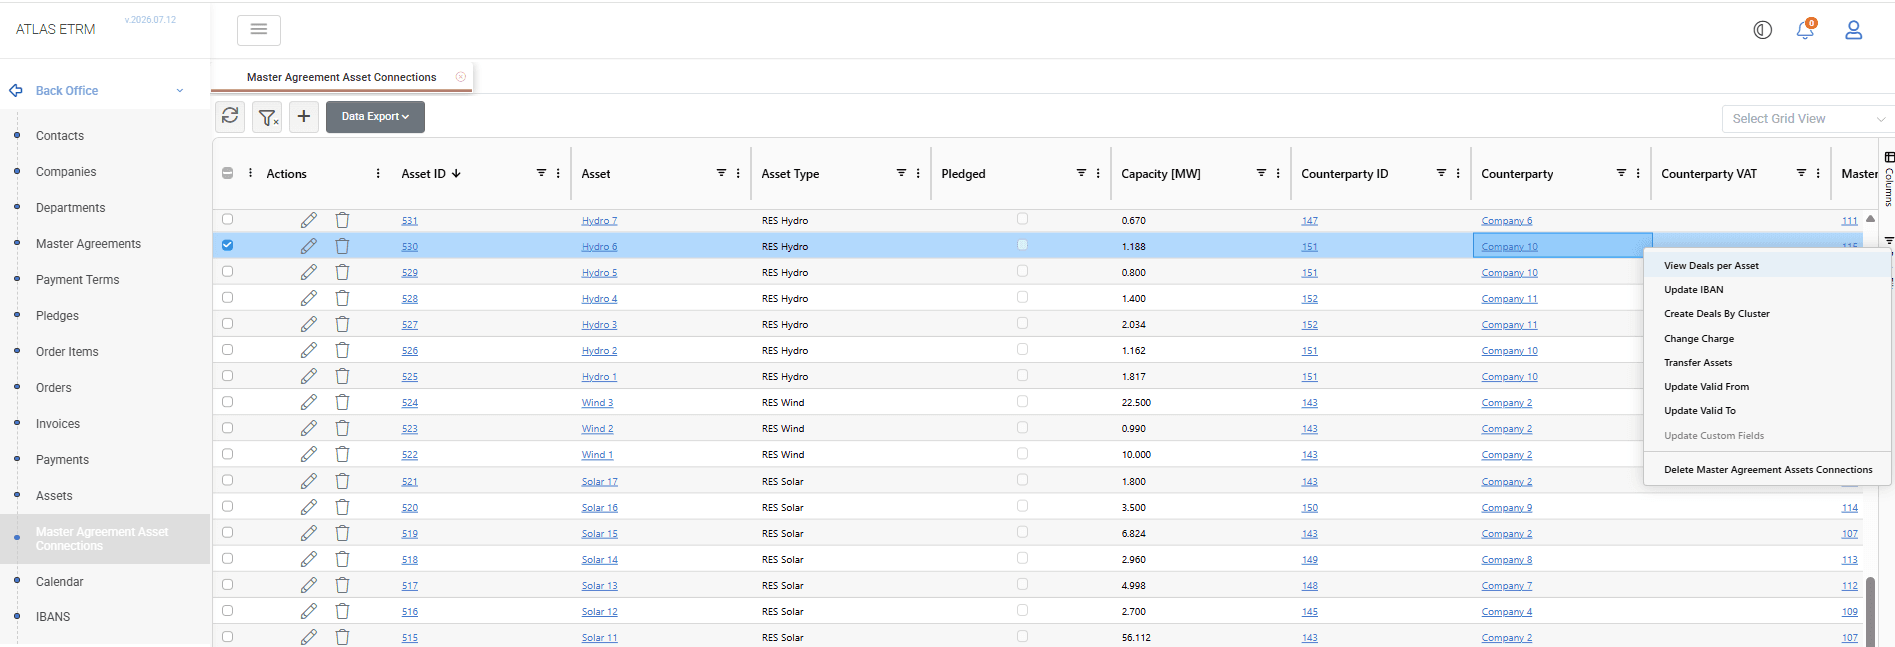Choose View Deals per Asset menu entry

(x=1711, y=265)
